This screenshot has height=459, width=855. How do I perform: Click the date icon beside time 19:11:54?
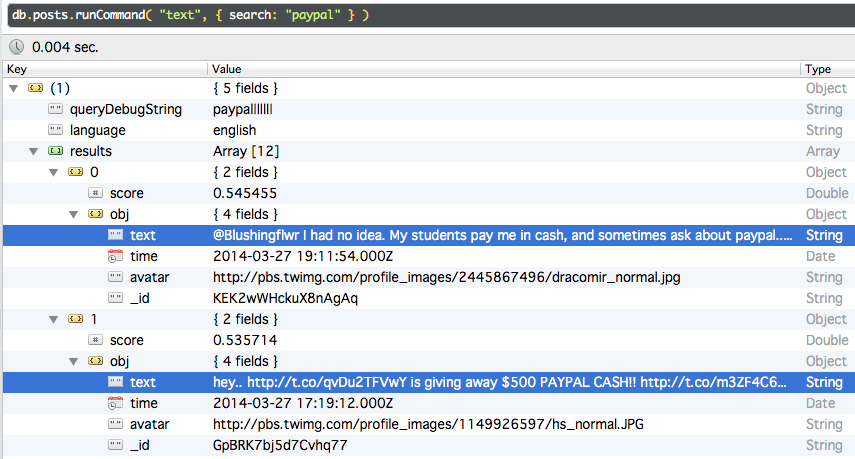point(116,256)
